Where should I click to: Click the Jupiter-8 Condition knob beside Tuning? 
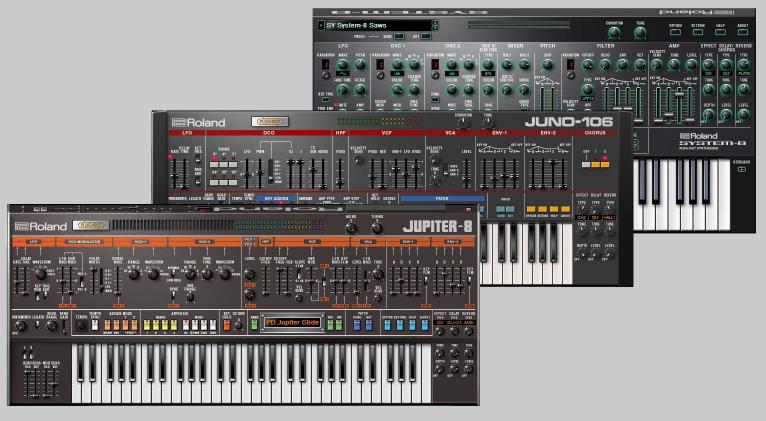(x=351, y=228)
